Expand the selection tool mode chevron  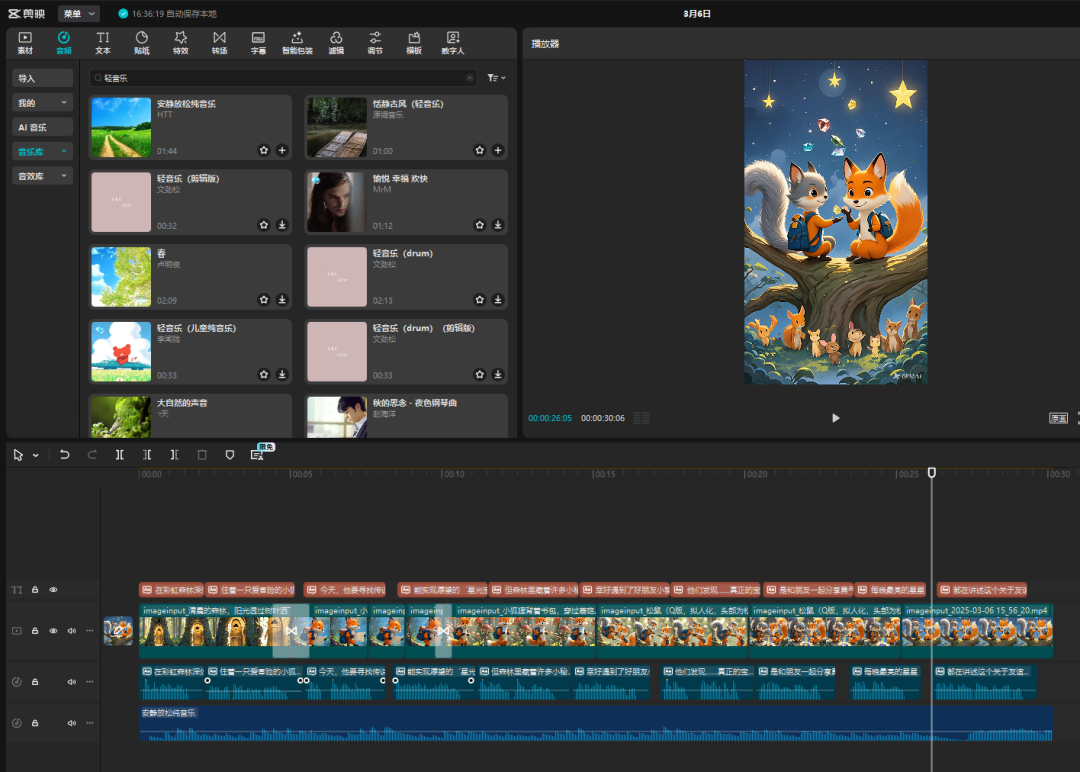[x=36, y=455]
